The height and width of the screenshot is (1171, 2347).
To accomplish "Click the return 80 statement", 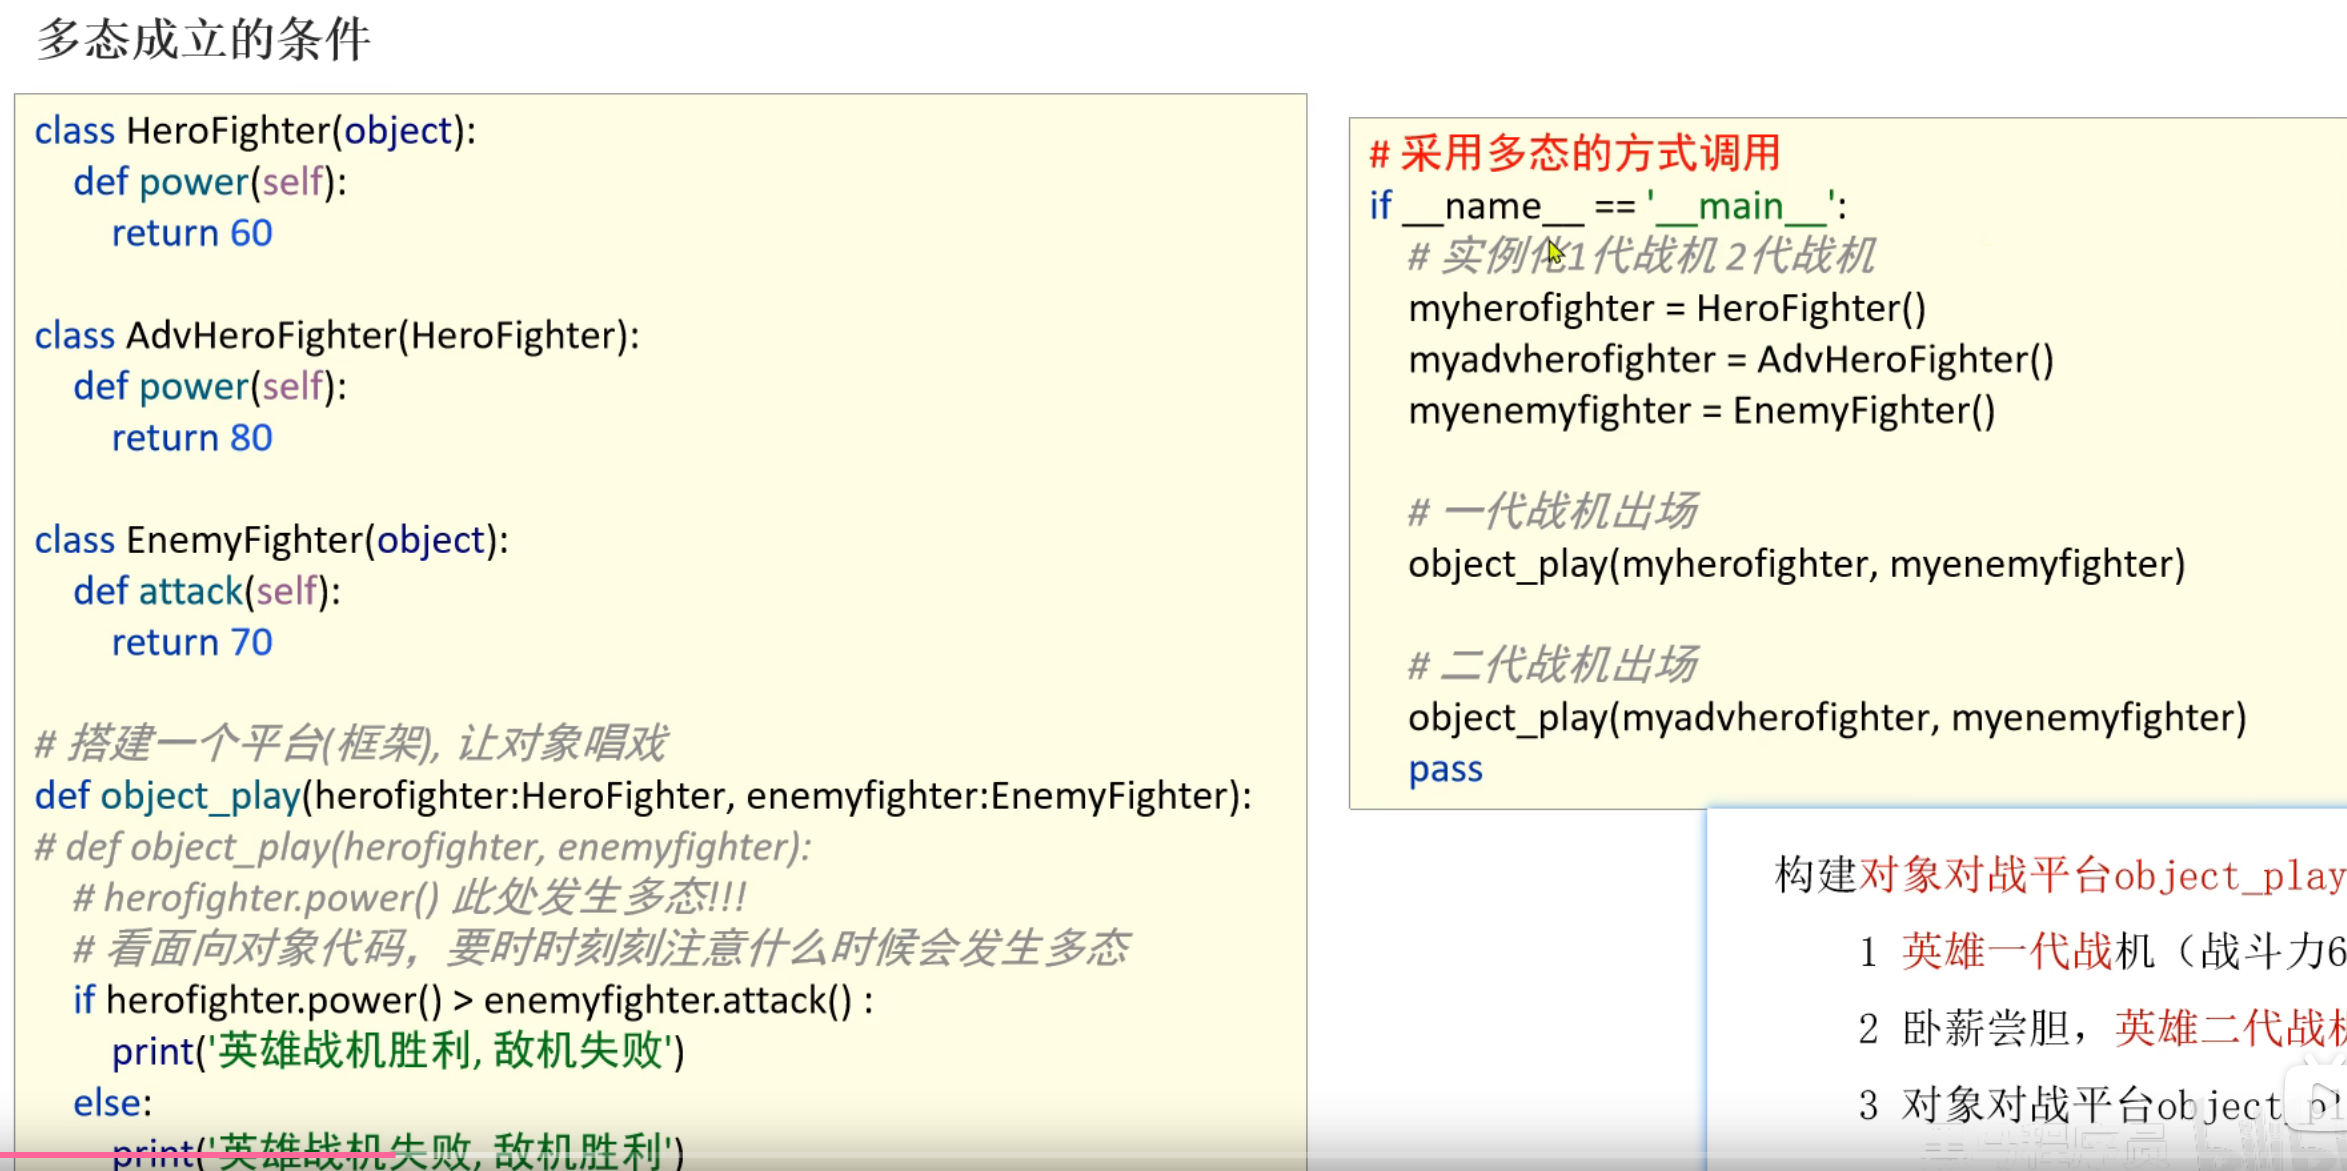I will (x=192, y=438).
